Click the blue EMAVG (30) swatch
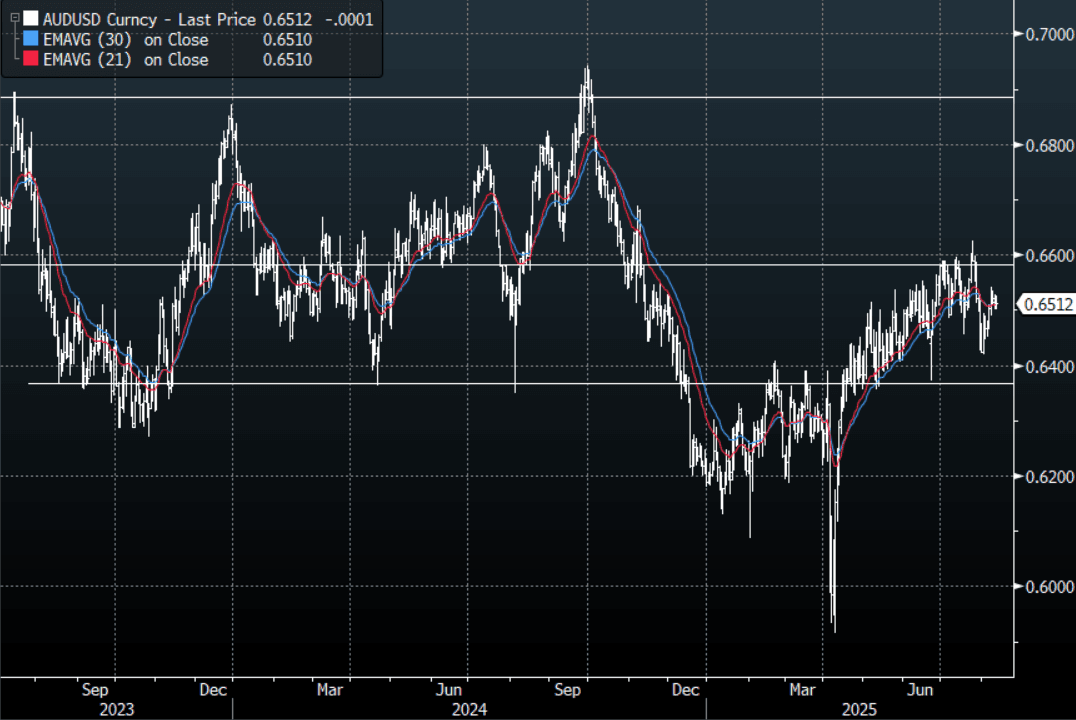 [31, 40]
